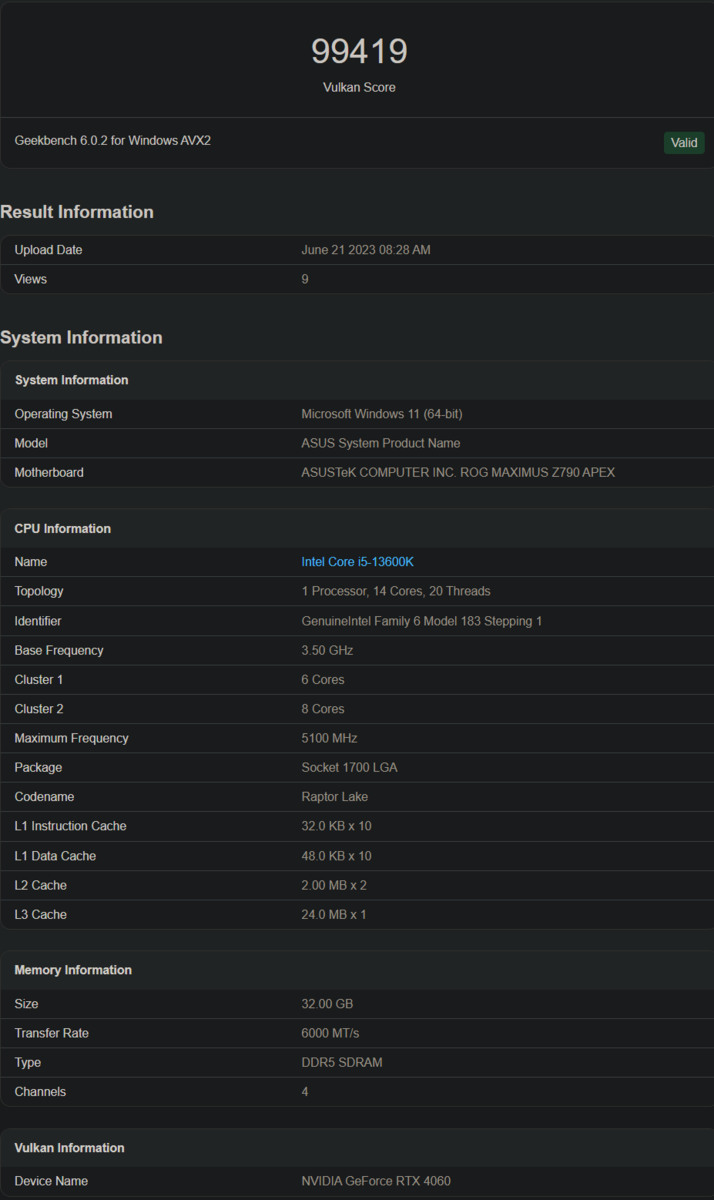714x1200 pixels.
Task: Select memory size value '32.00 GB'
Action: point(327,1004)
